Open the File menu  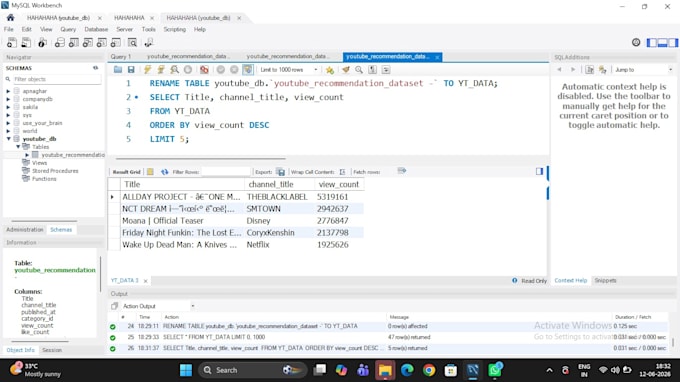[9, 29]
